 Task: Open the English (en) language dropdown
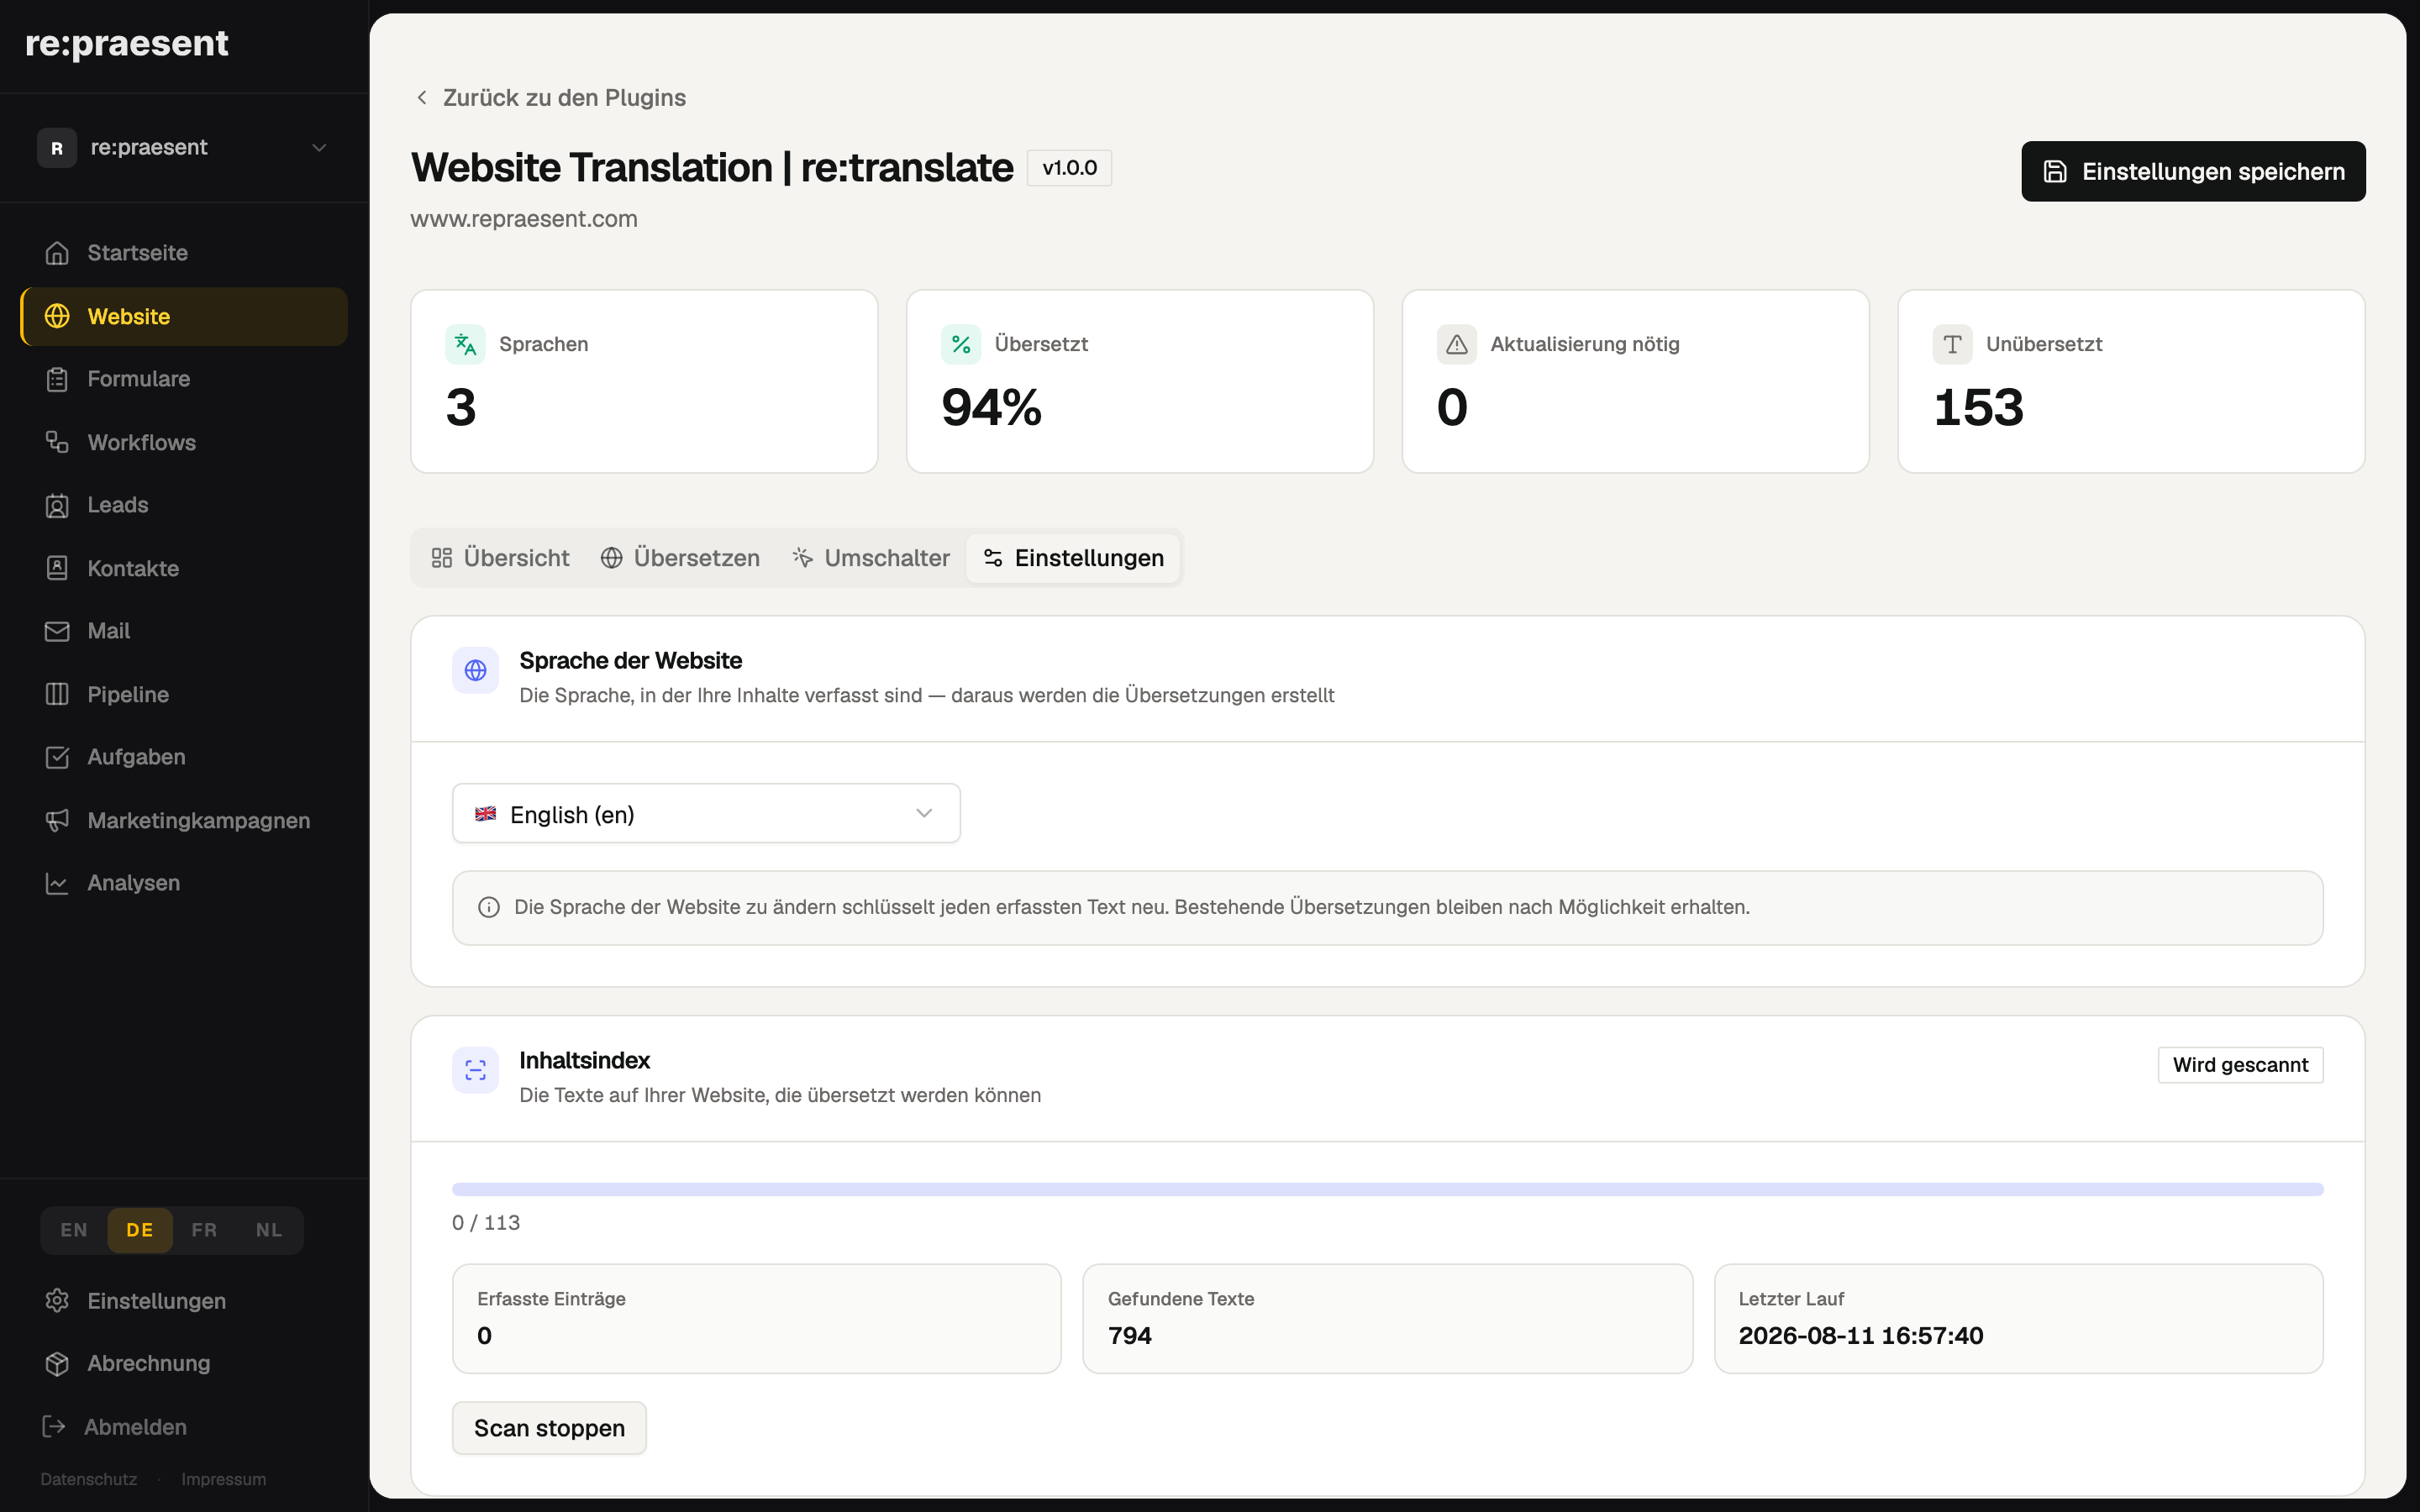[706, 814]
